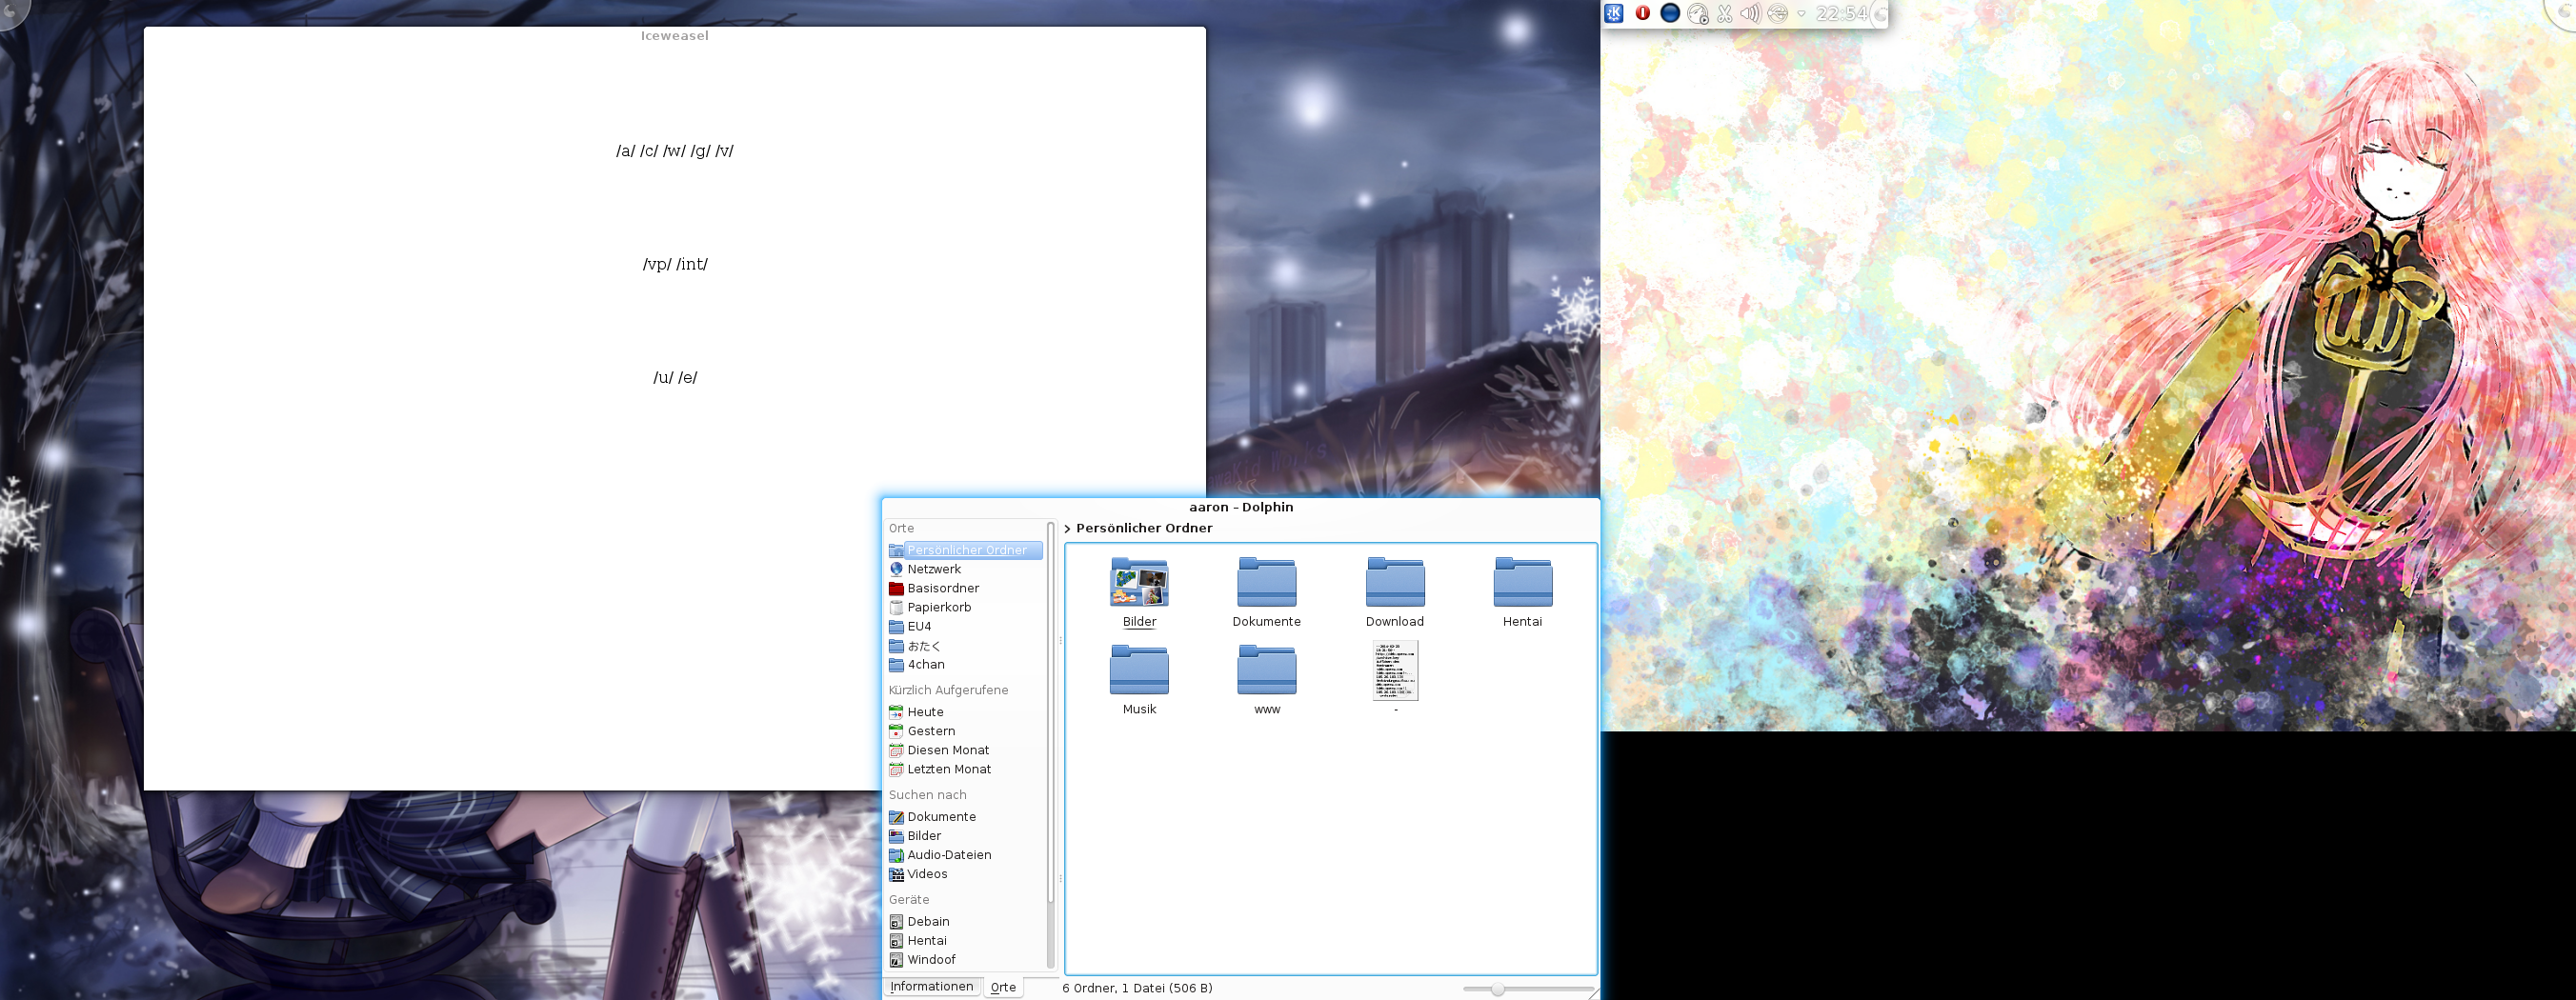Open the Musik folder in Dolphin

click(x=1139, y=680)
